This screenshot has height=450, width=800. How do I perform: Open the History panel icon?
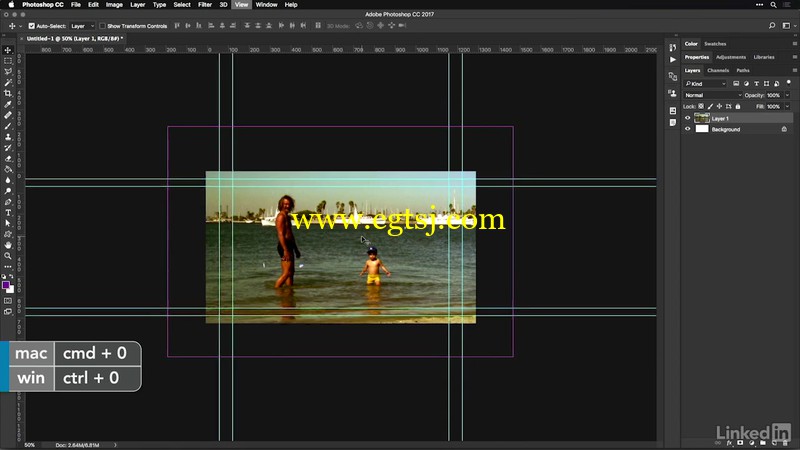pos(672,47)
